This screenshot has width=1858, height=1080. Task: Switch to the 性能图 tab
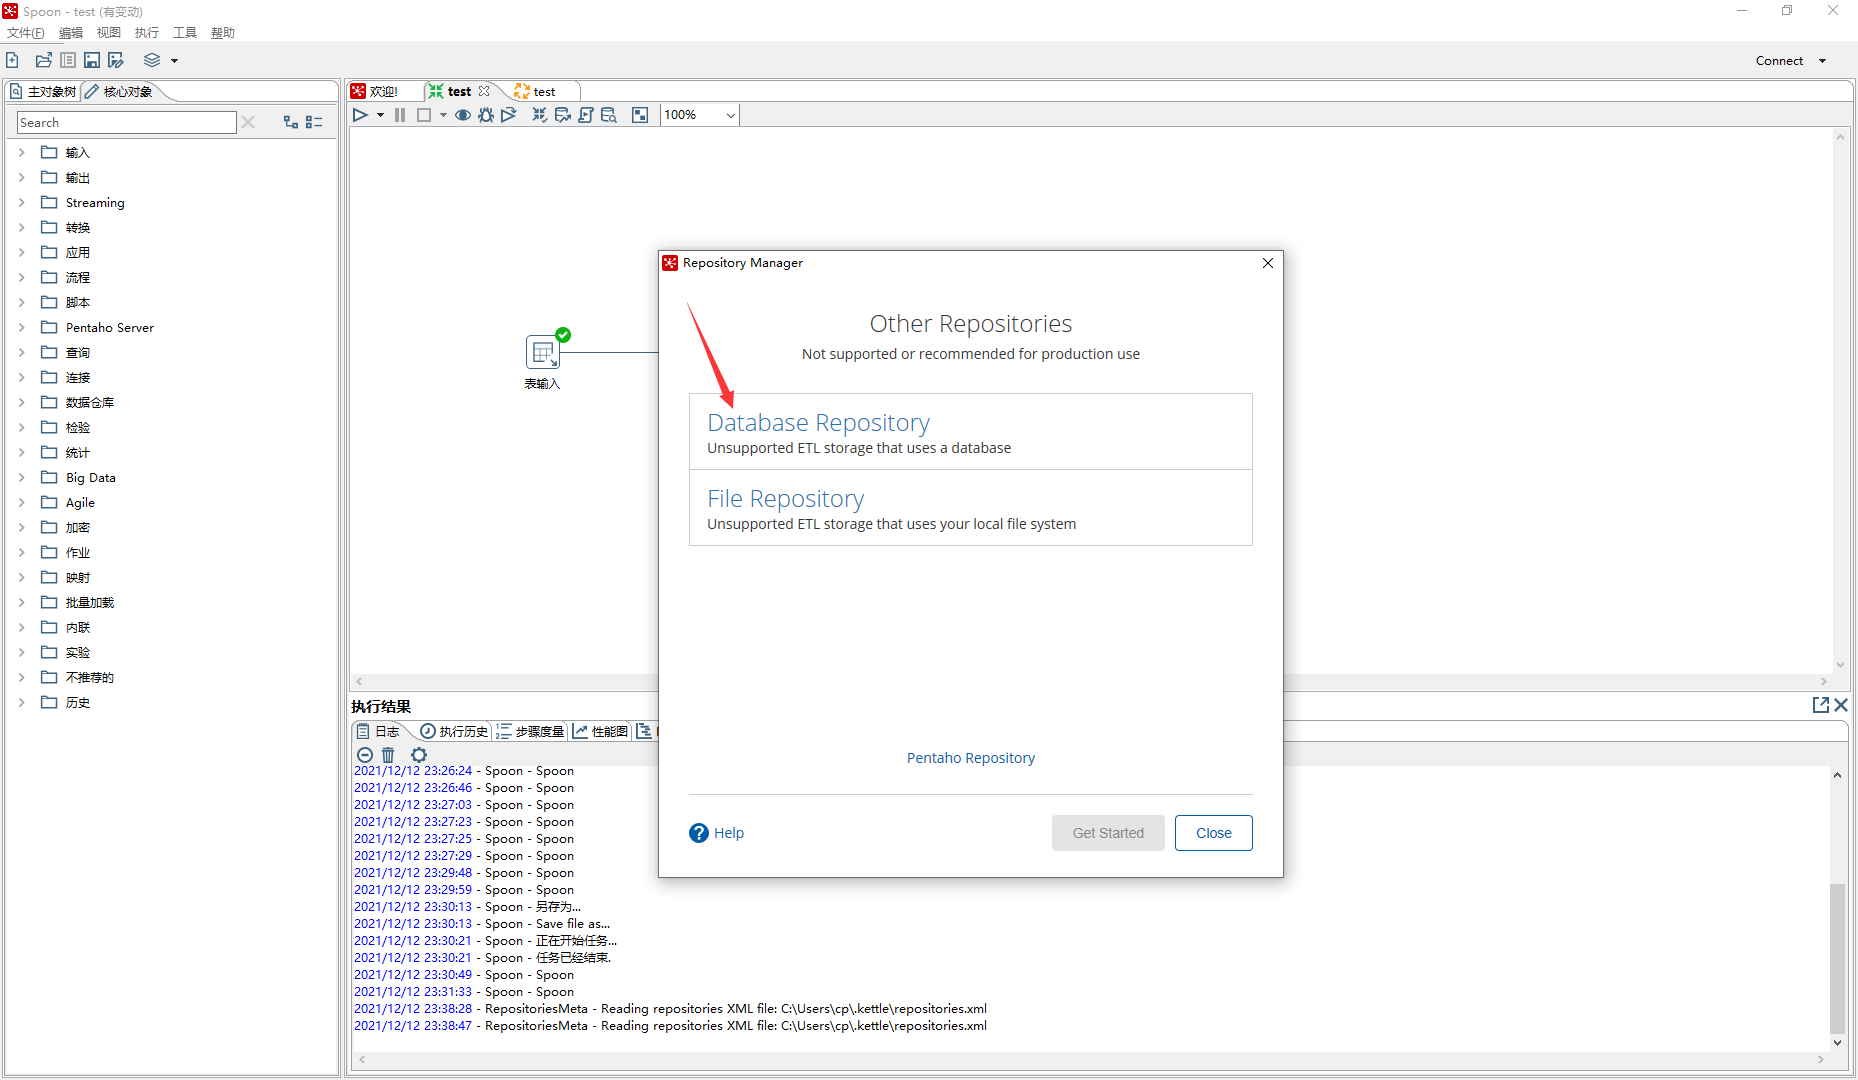coord(600,731)
